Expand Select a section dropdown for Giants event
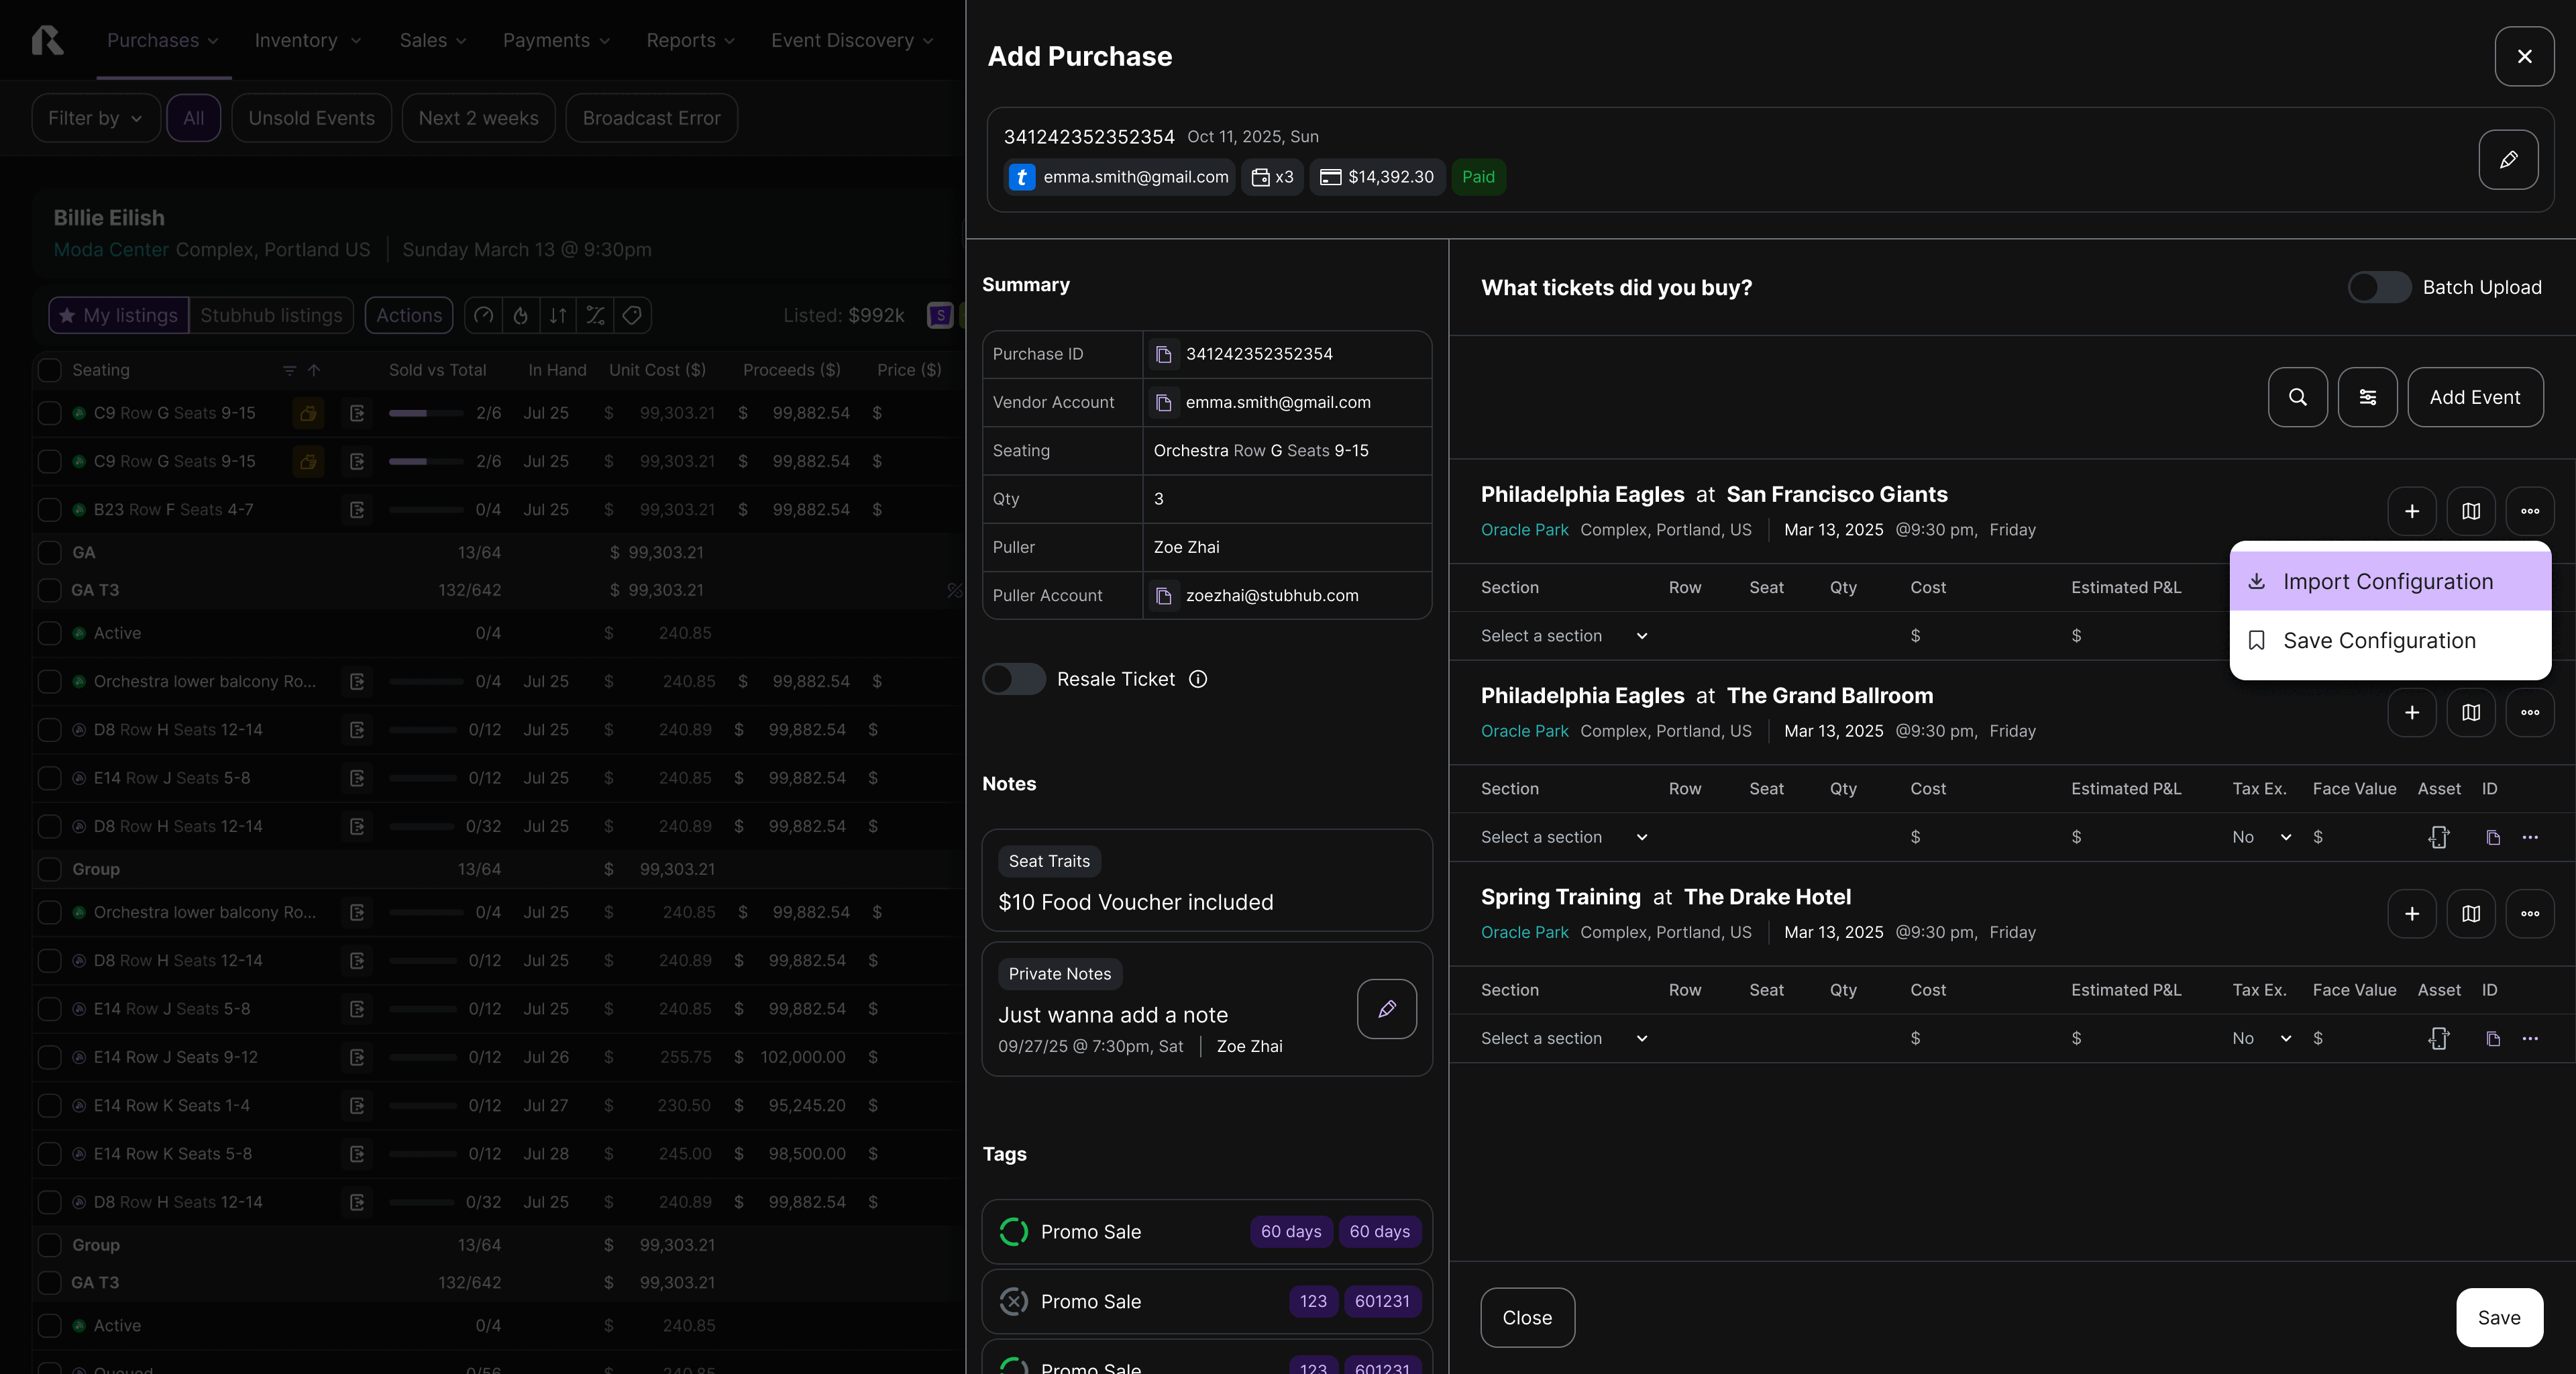Viewport: 2576px width, 1374px height. coord(1563,636)
